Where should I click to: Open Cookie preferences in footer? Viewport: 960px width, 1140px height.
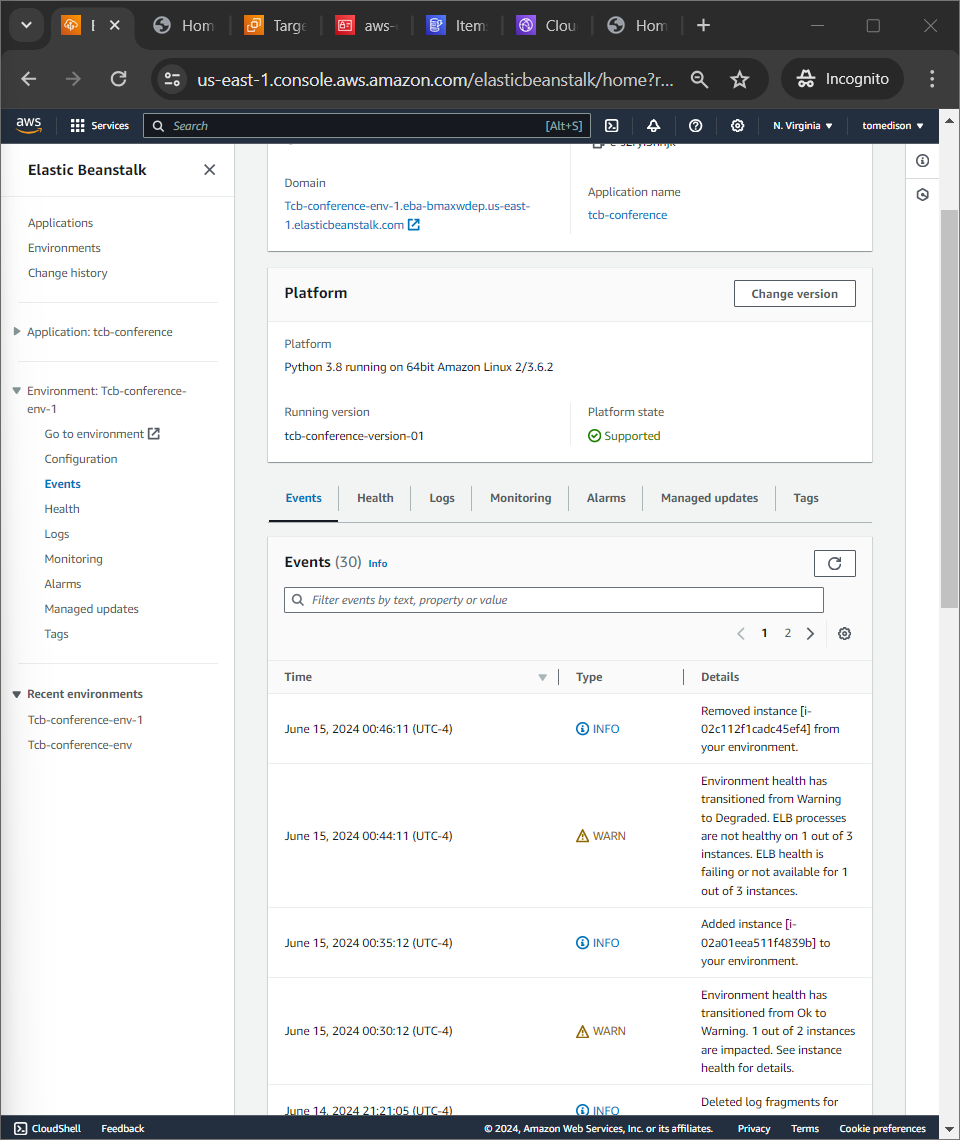(882, 1128)
